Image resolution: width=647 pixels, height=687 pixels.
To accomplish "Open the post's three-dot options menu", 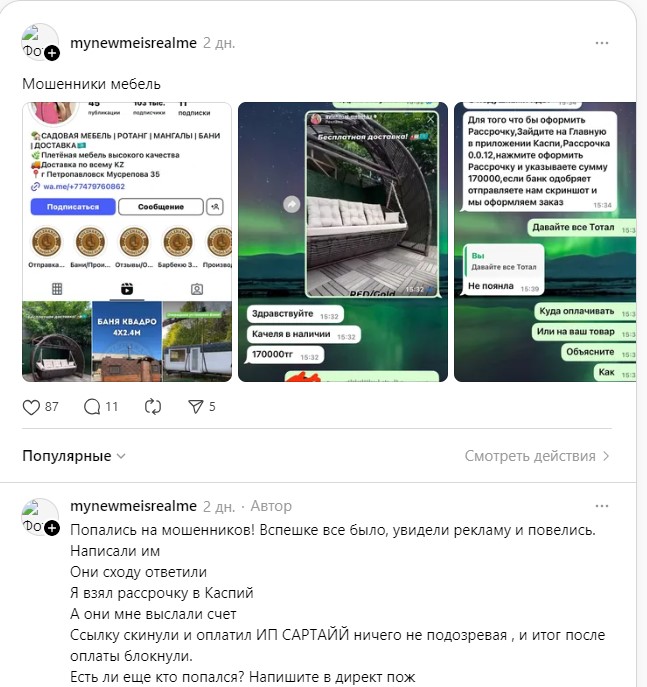I will pos(602,43).
